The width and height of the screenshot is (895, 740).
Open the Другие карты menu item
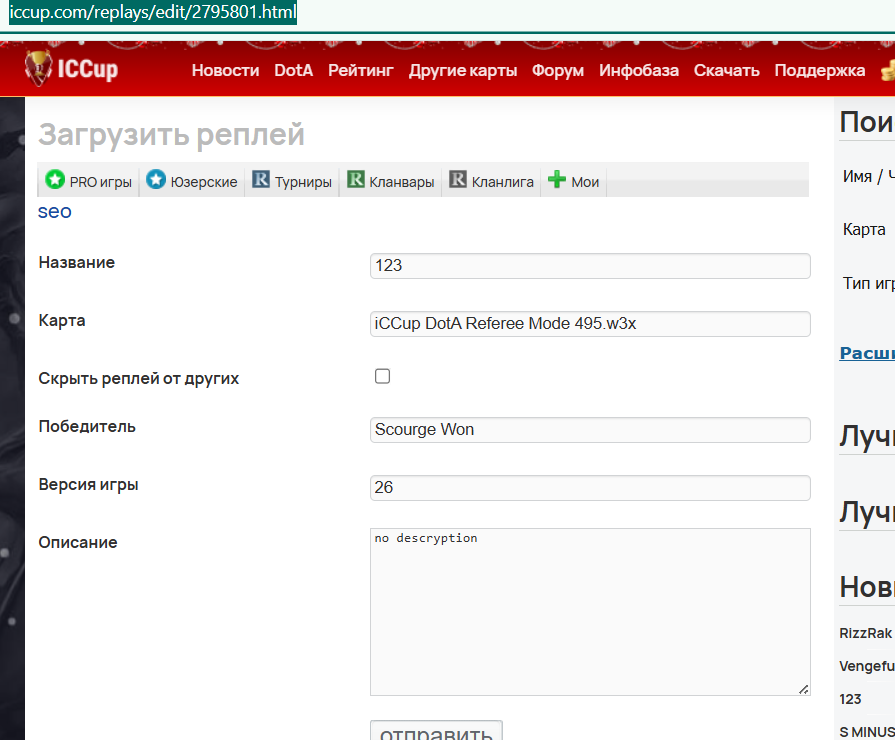(x=463, y=70)
